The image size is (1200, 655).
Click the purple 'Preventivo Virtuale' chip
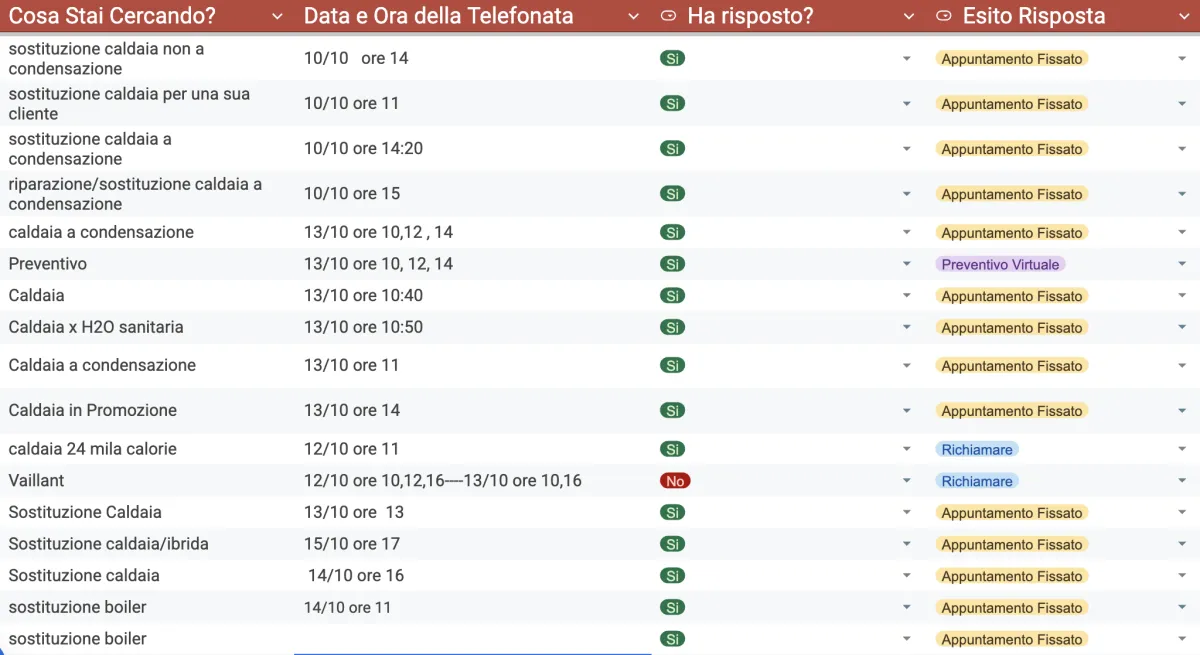tap(1000, 264)
